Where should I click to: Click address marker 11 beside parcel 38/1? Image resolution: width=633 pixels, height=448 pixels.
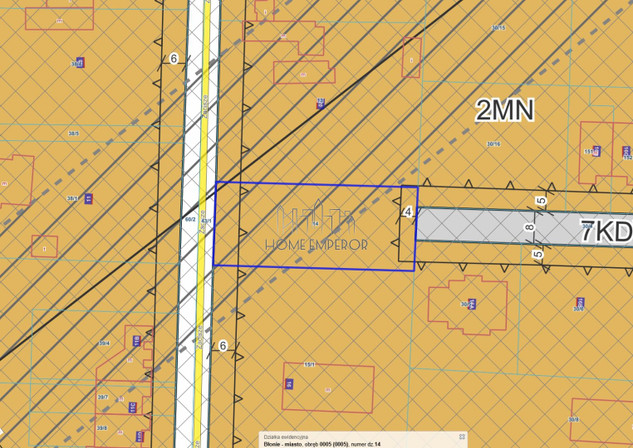pos(88,199)
